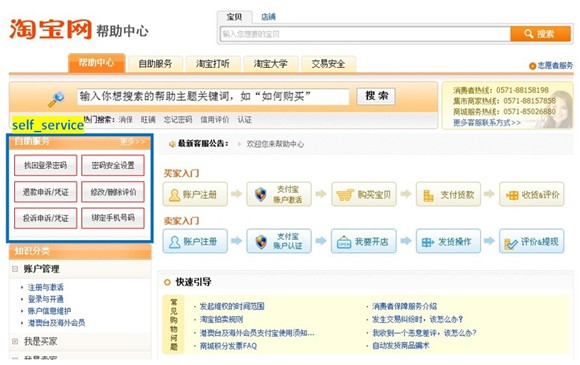Click the 密码安全设置 button
Screen dimensions: 580x365
point(113,165)
